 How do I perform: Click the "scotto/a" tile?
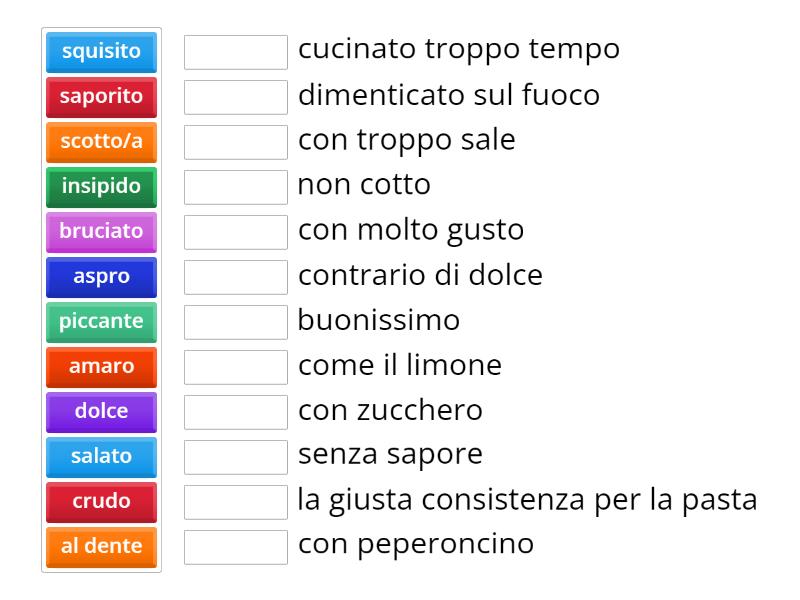point(100,142)
